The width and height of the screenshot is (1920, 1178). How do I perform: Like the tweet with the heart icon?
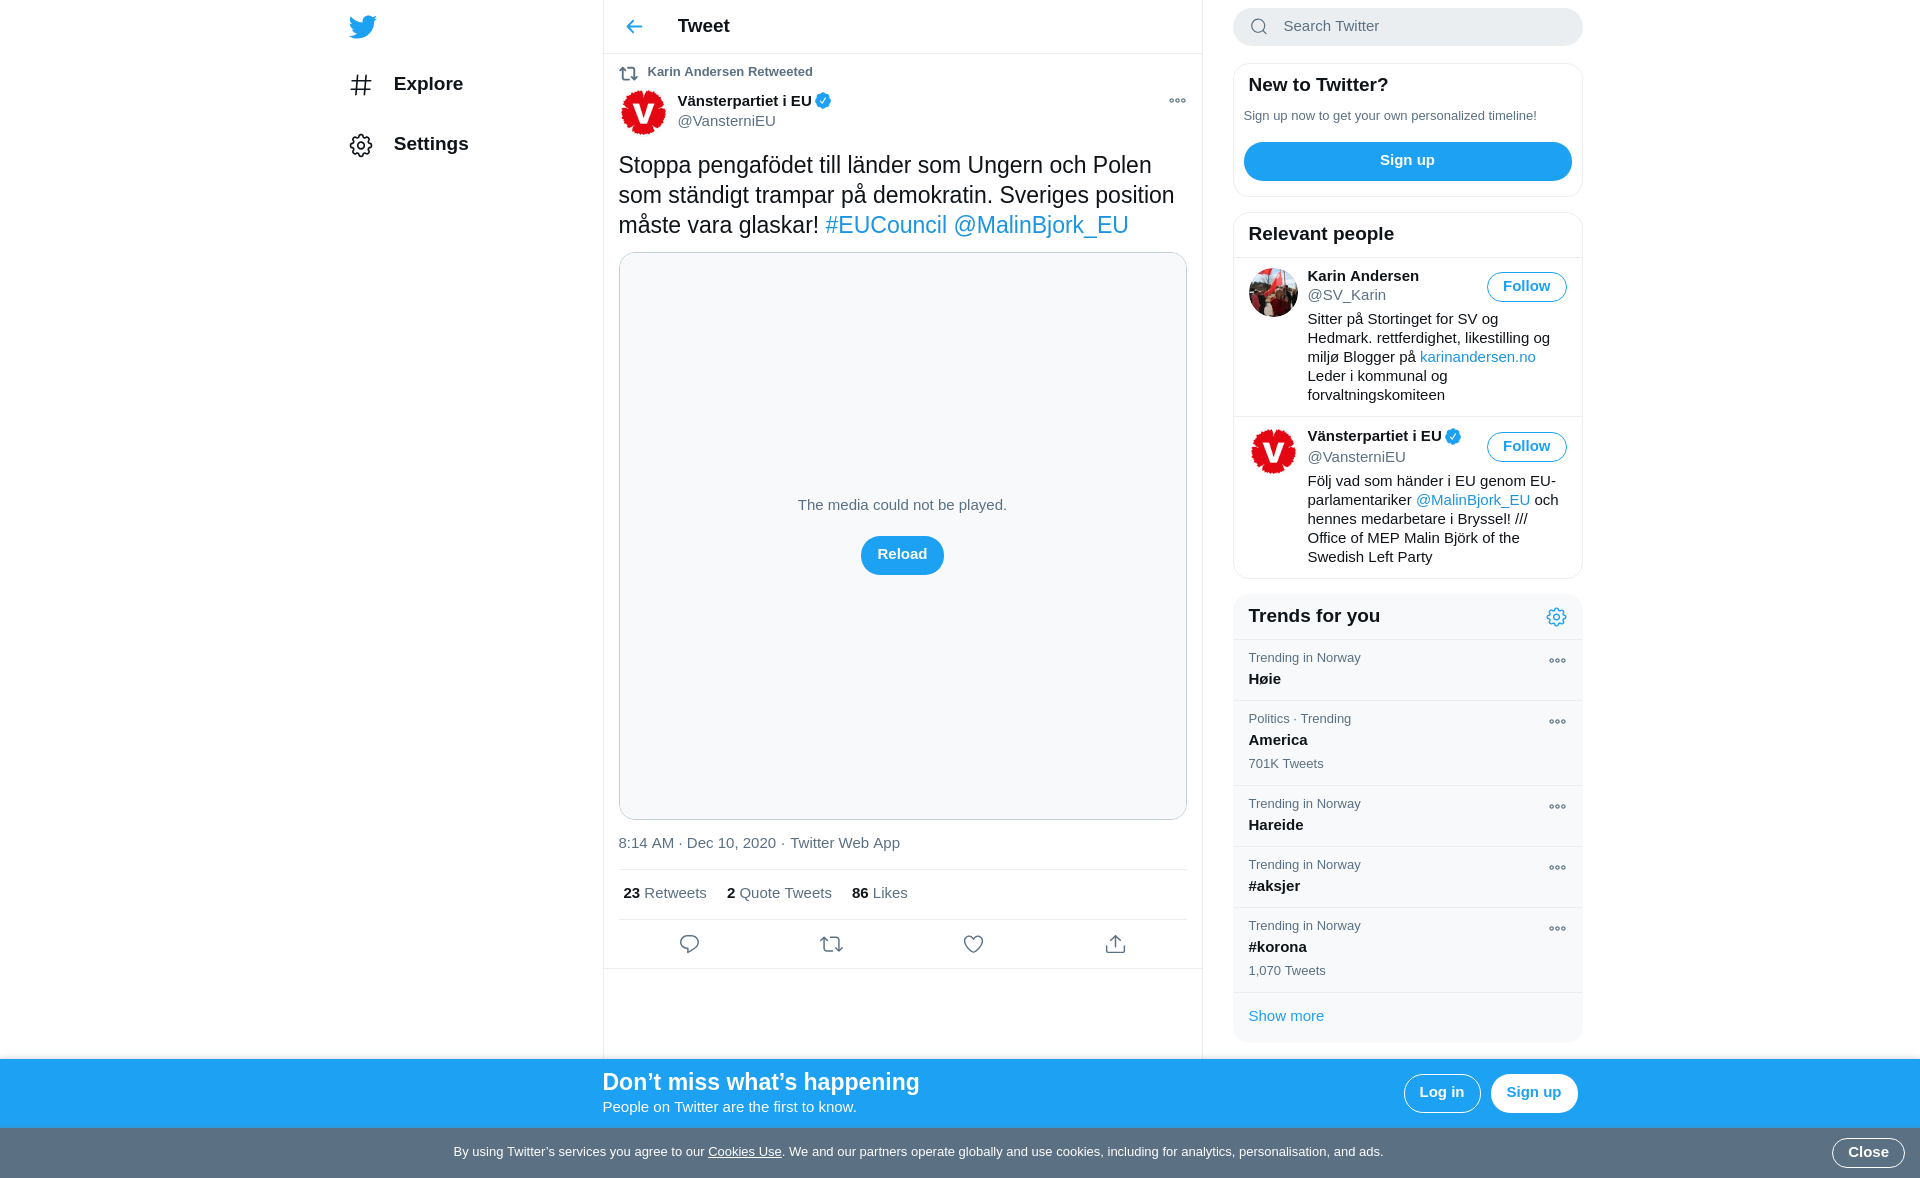(973, 944)
